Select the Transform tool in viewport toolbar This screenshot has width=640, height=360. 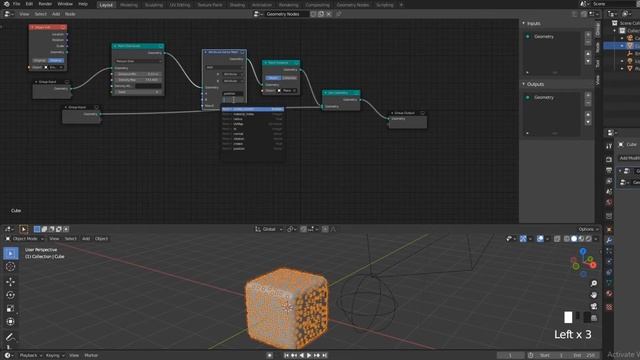(x=11, y=322)
